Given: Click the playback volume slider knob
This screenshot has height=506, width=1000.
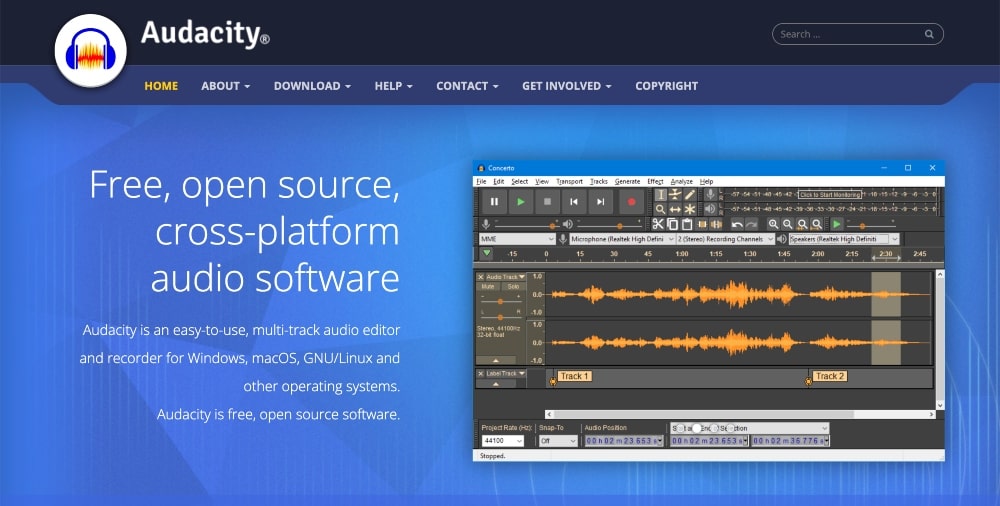Looking at the screenshot, I should pos(619,225).
